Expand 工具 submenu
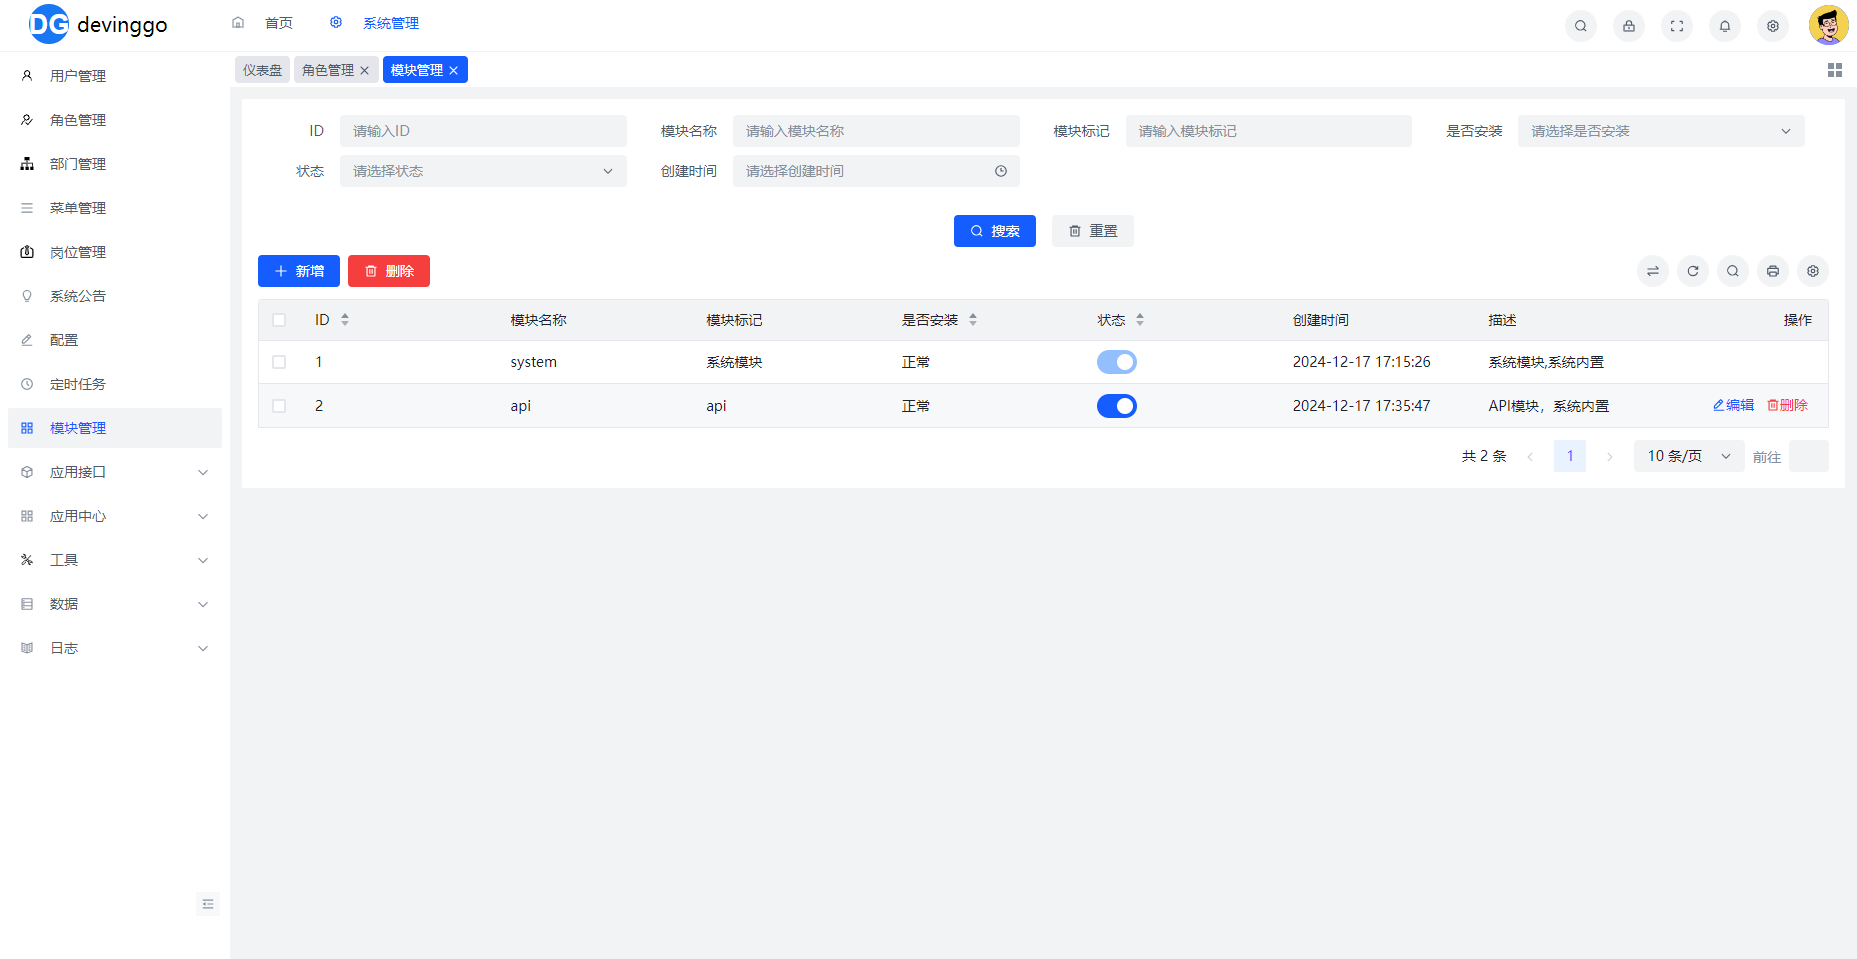The image size is (1857, 959). 115,560
